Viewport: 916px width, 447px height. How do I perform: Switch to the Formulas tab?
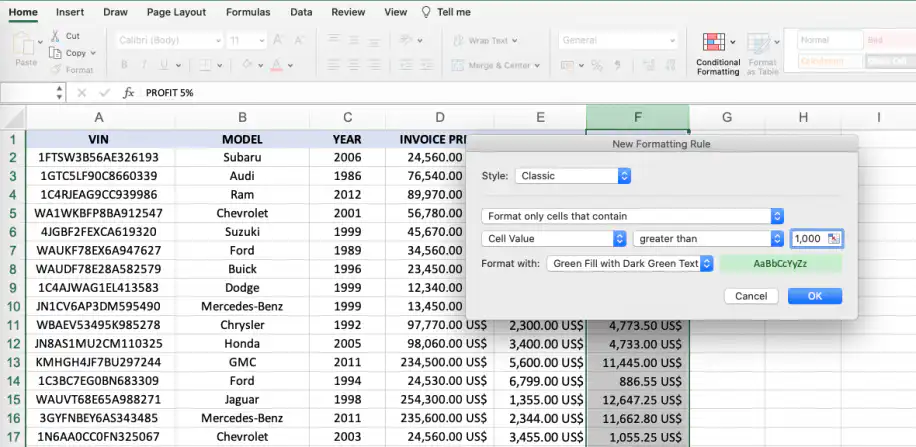point(248,12)
